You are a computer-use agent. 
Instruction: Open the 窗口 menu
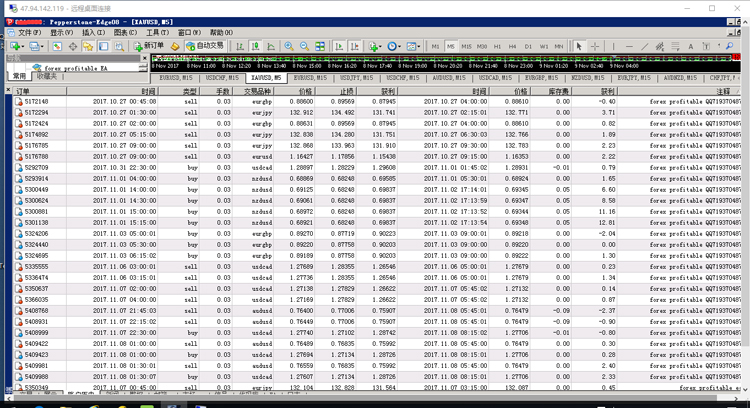189,33
